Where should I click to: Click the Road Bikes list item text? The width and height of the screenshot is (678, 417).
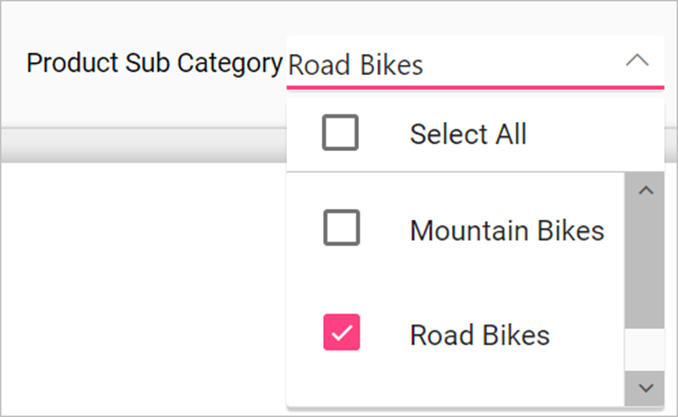click(480, 334)
